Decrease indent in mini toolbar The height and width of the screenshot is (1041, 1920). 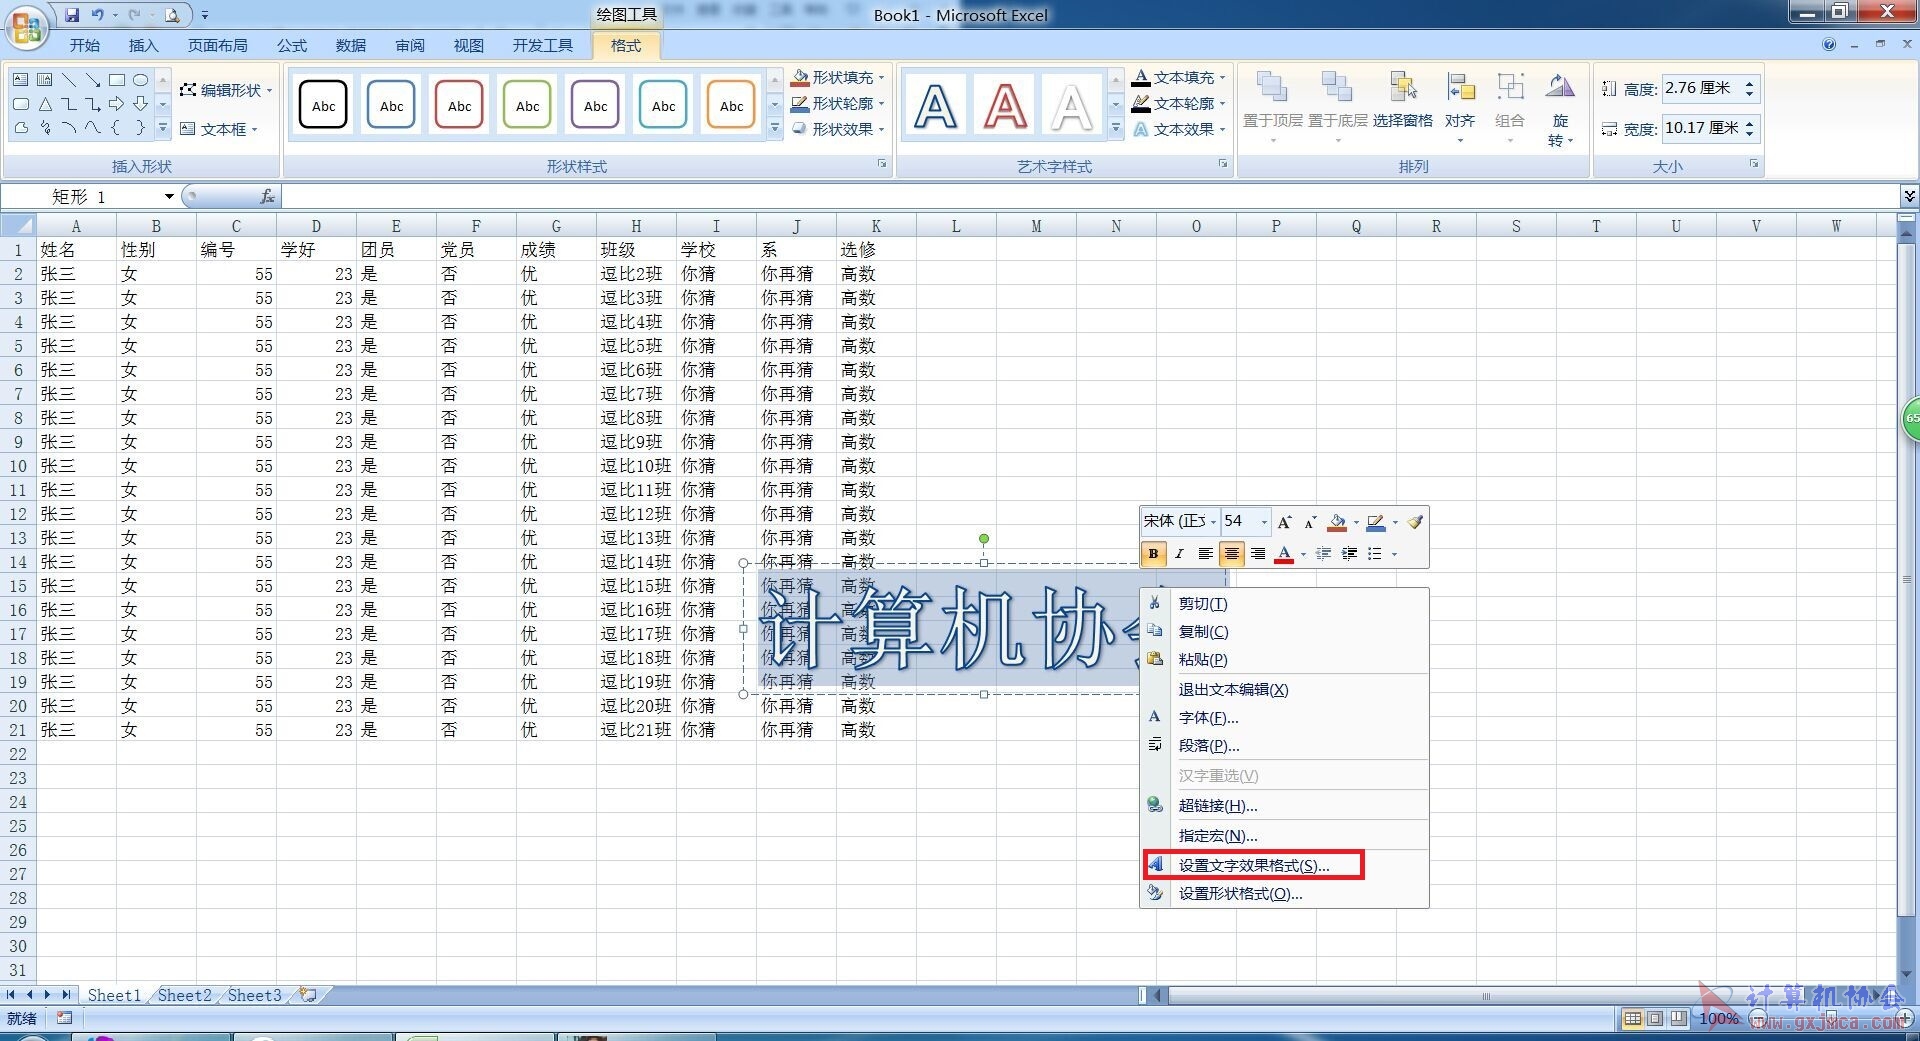tap(1323, 554)
